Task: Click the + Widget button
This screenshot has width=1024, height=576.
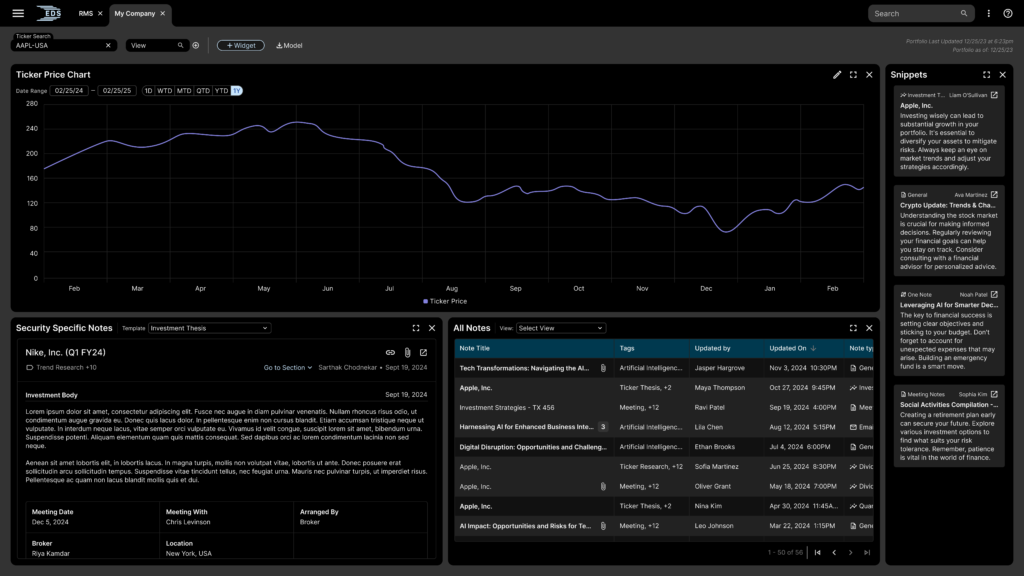Action: point(241,46)
